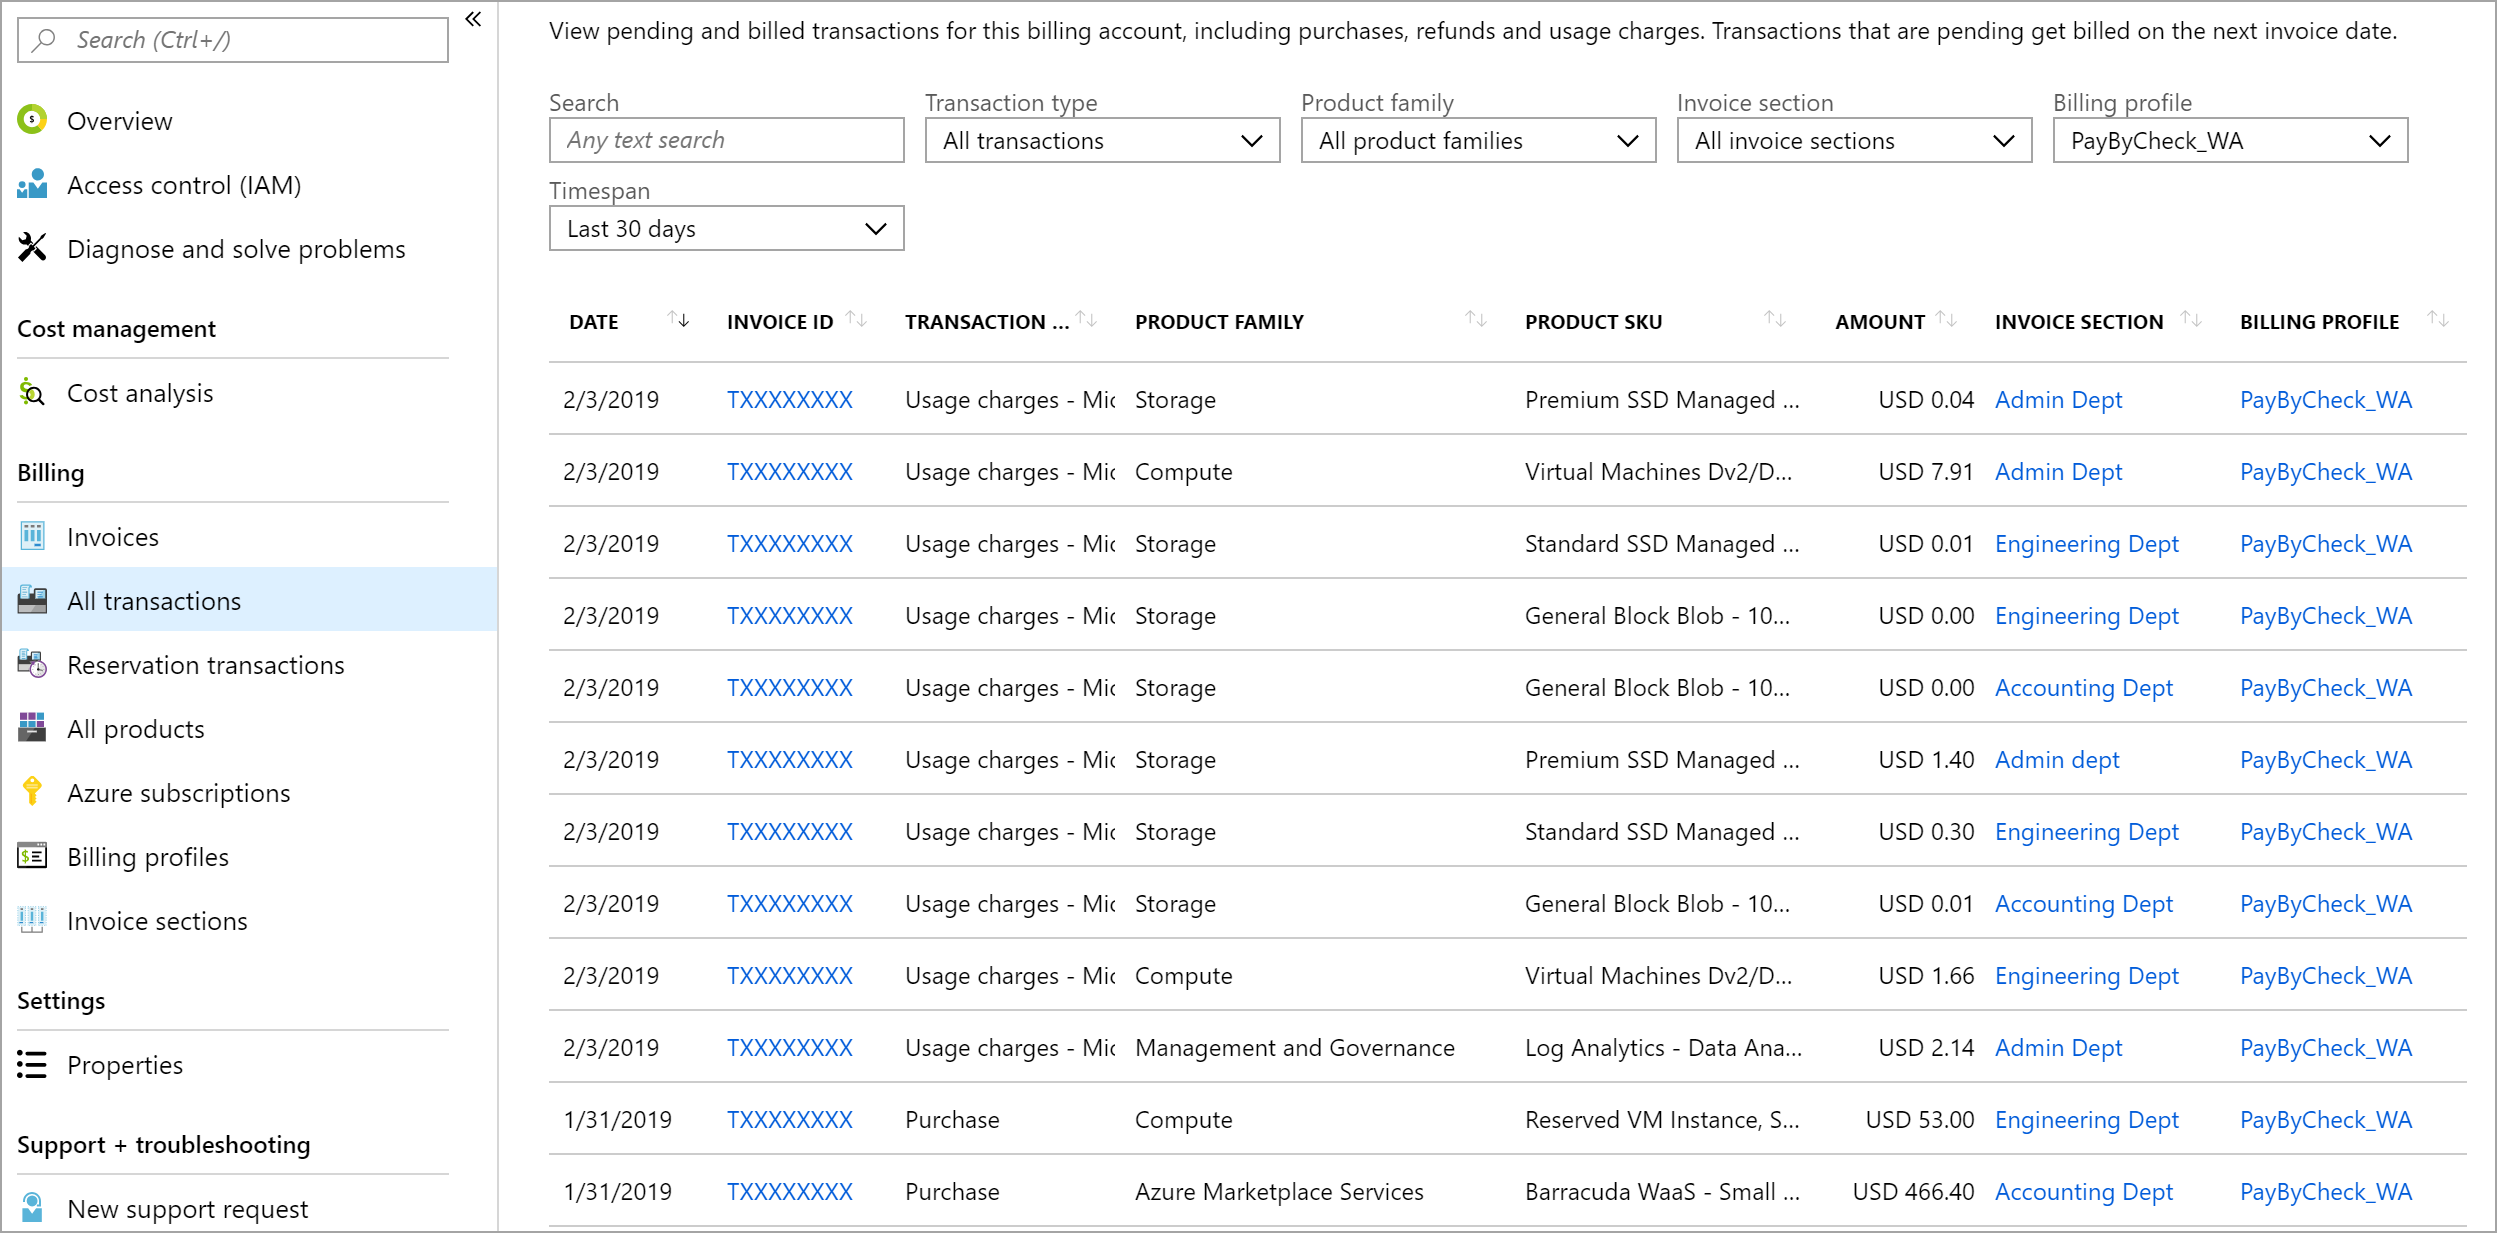Select Diagnose and Solve Problems menu item
The height and width of the screenshot is (1233, 2497).
236,247
